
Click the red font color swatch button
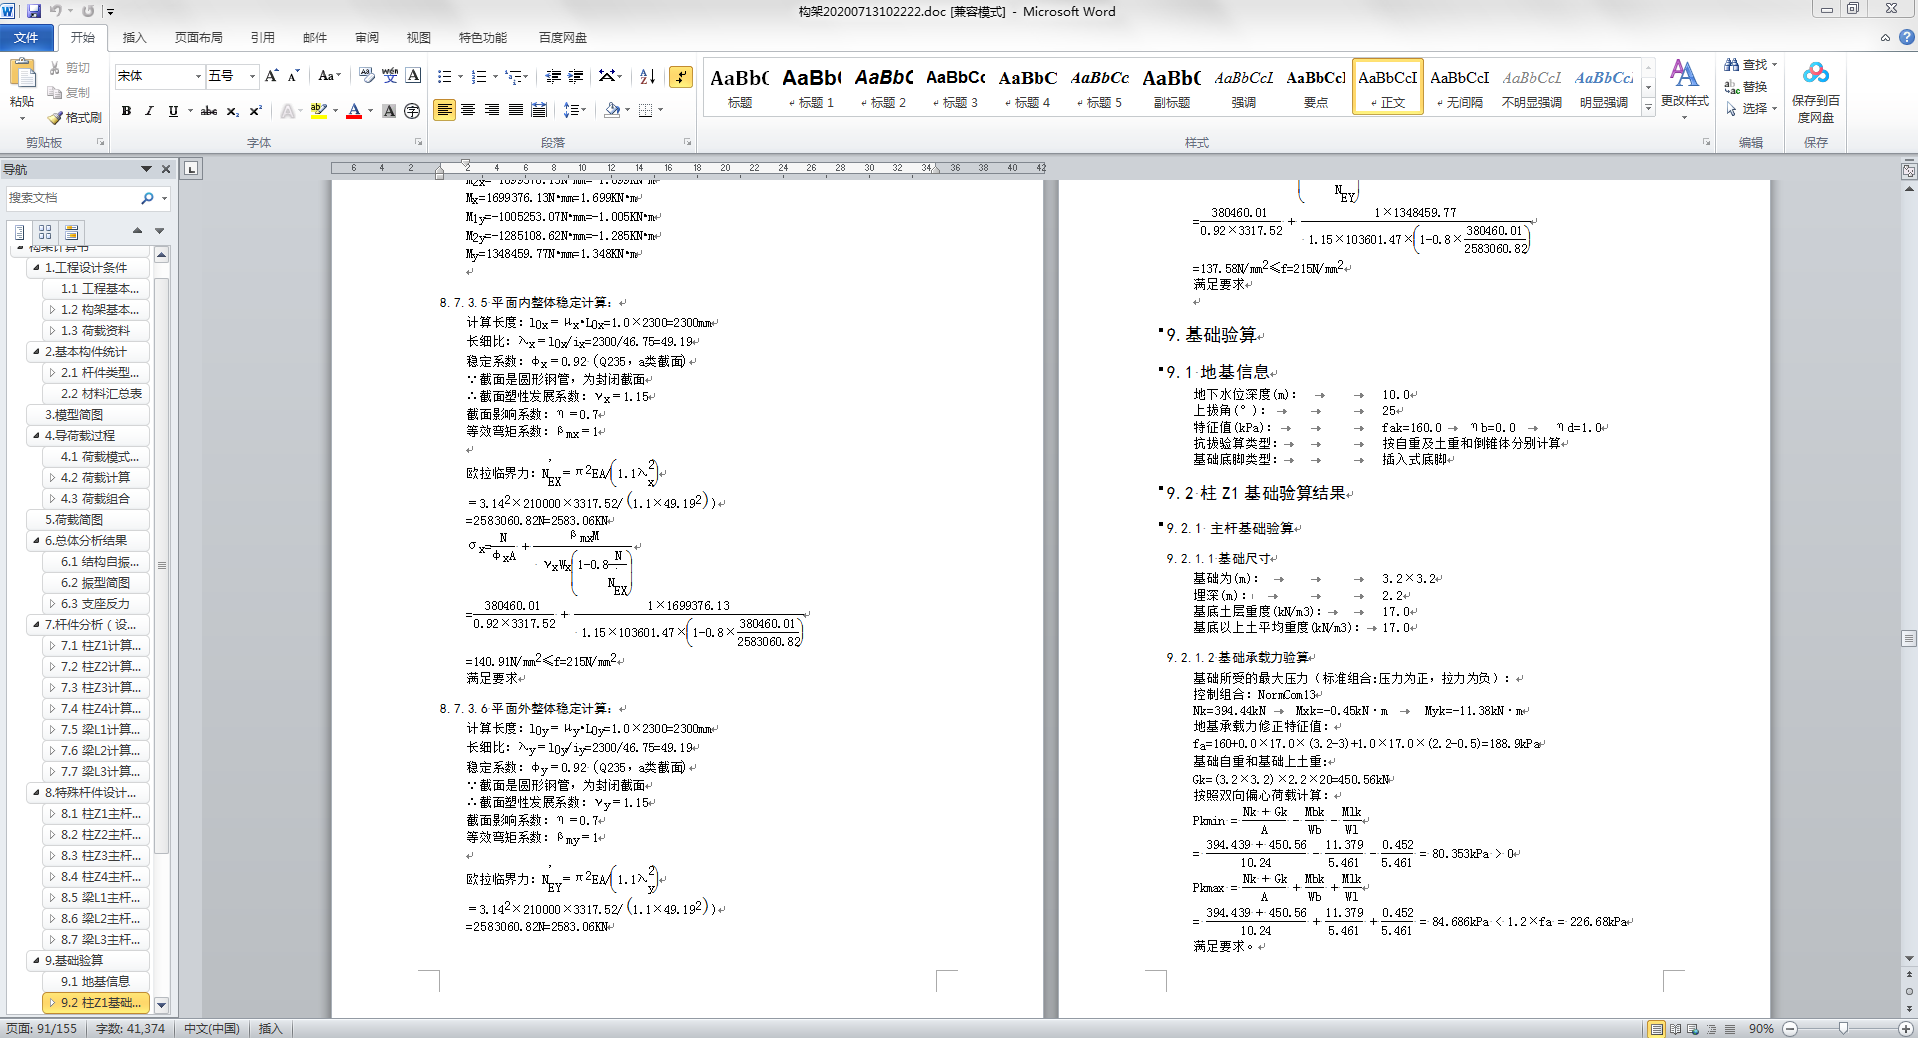pos(353,111)
